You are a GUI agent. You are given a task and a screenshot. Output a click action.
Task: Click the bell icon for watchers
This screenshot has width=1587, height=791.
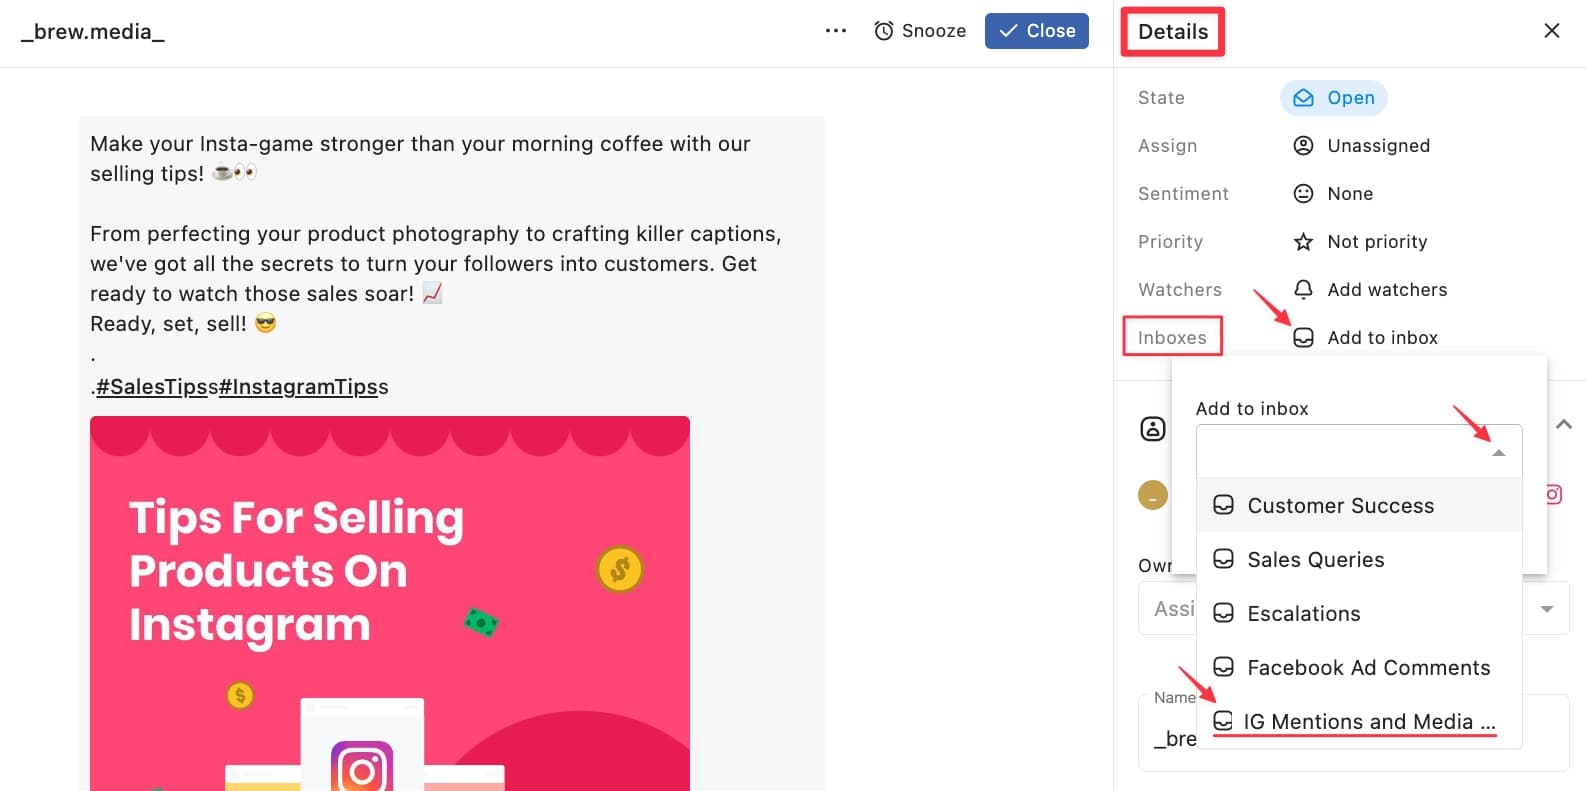click(x=1303, y=290)
